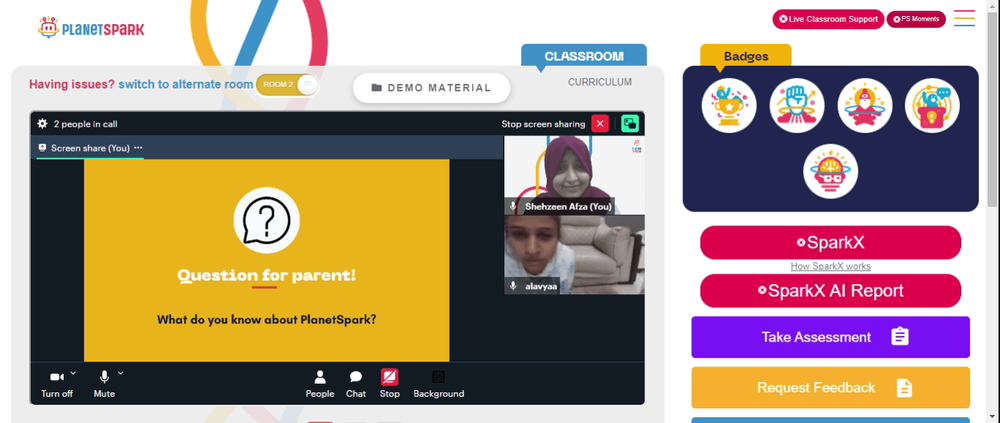
Task: Expand camera options chevron
Action: pos(73,373)
